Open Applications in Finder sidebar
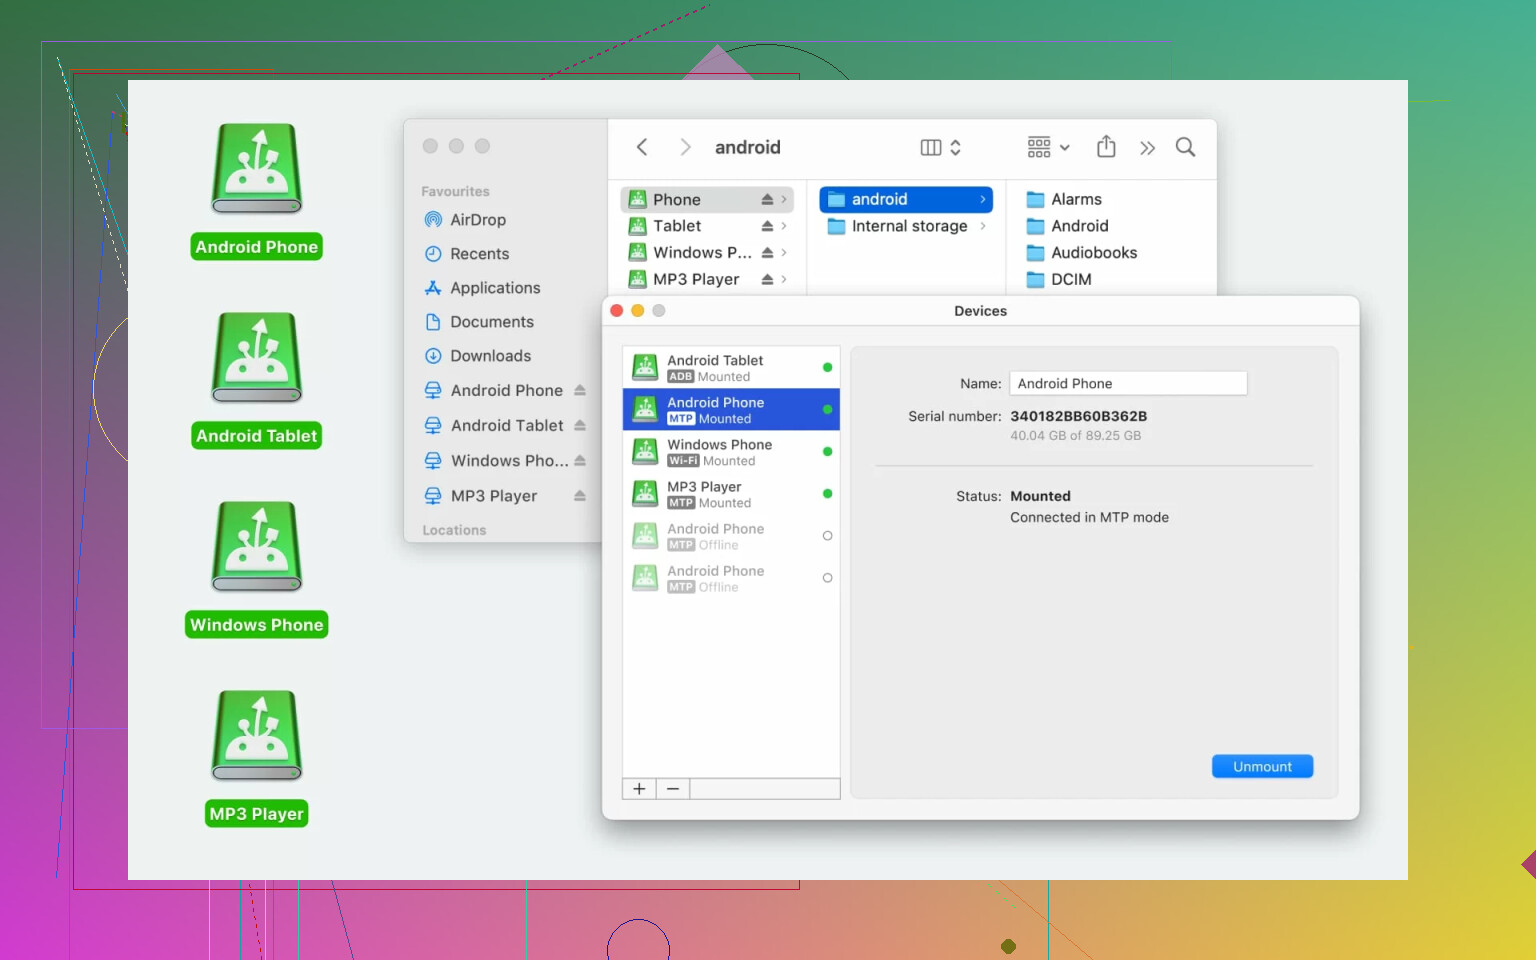Image resolution: width=1536 pixels, height=960 pixels. point(495,288)
